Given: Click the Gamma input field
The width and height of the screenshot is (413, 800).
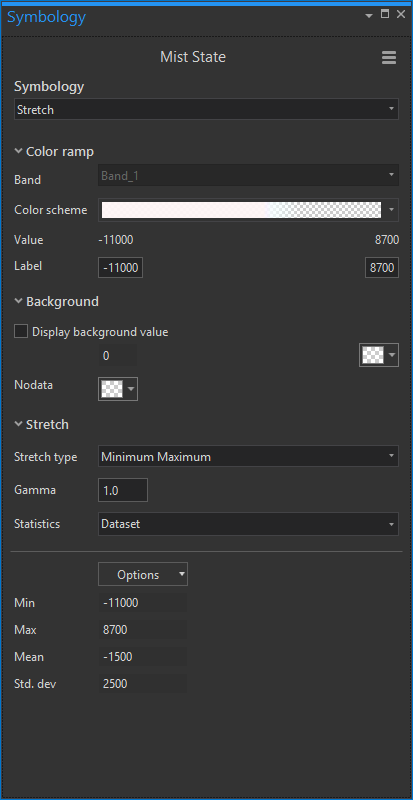Looking at the screenshot, I should coord(123,490).
